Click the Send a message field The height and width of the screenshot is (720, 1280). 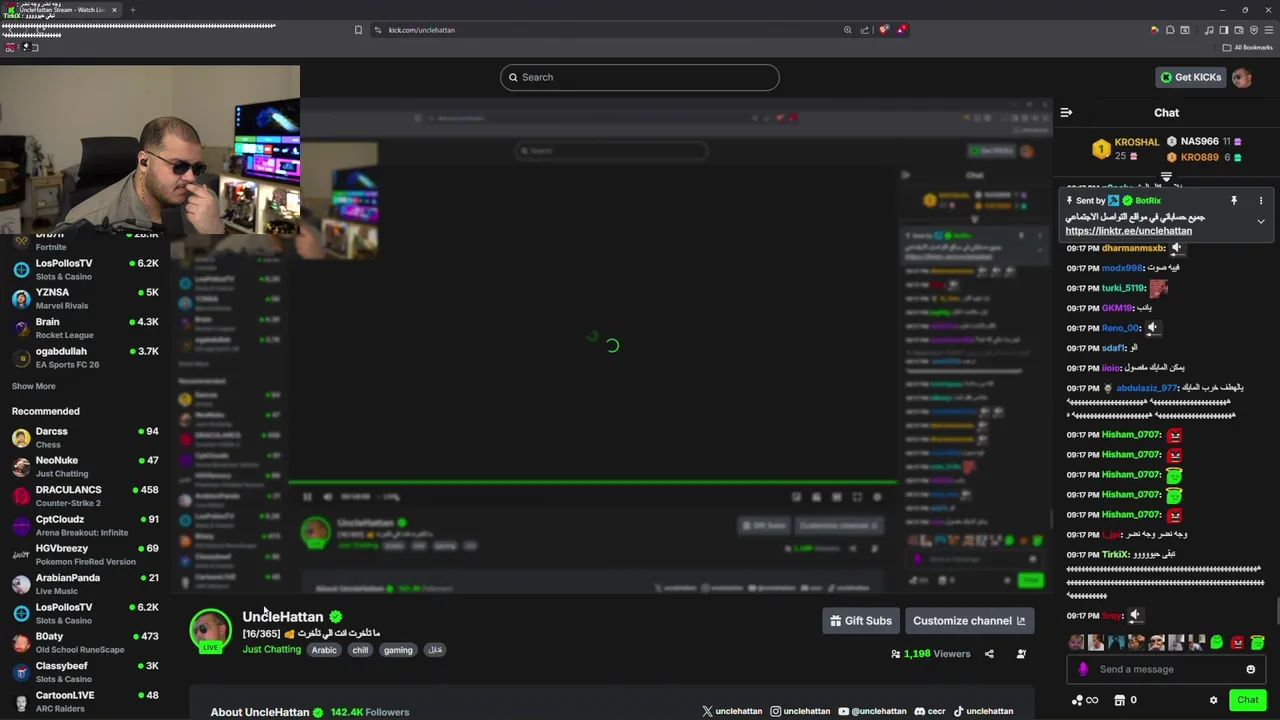coord(1166,669)
